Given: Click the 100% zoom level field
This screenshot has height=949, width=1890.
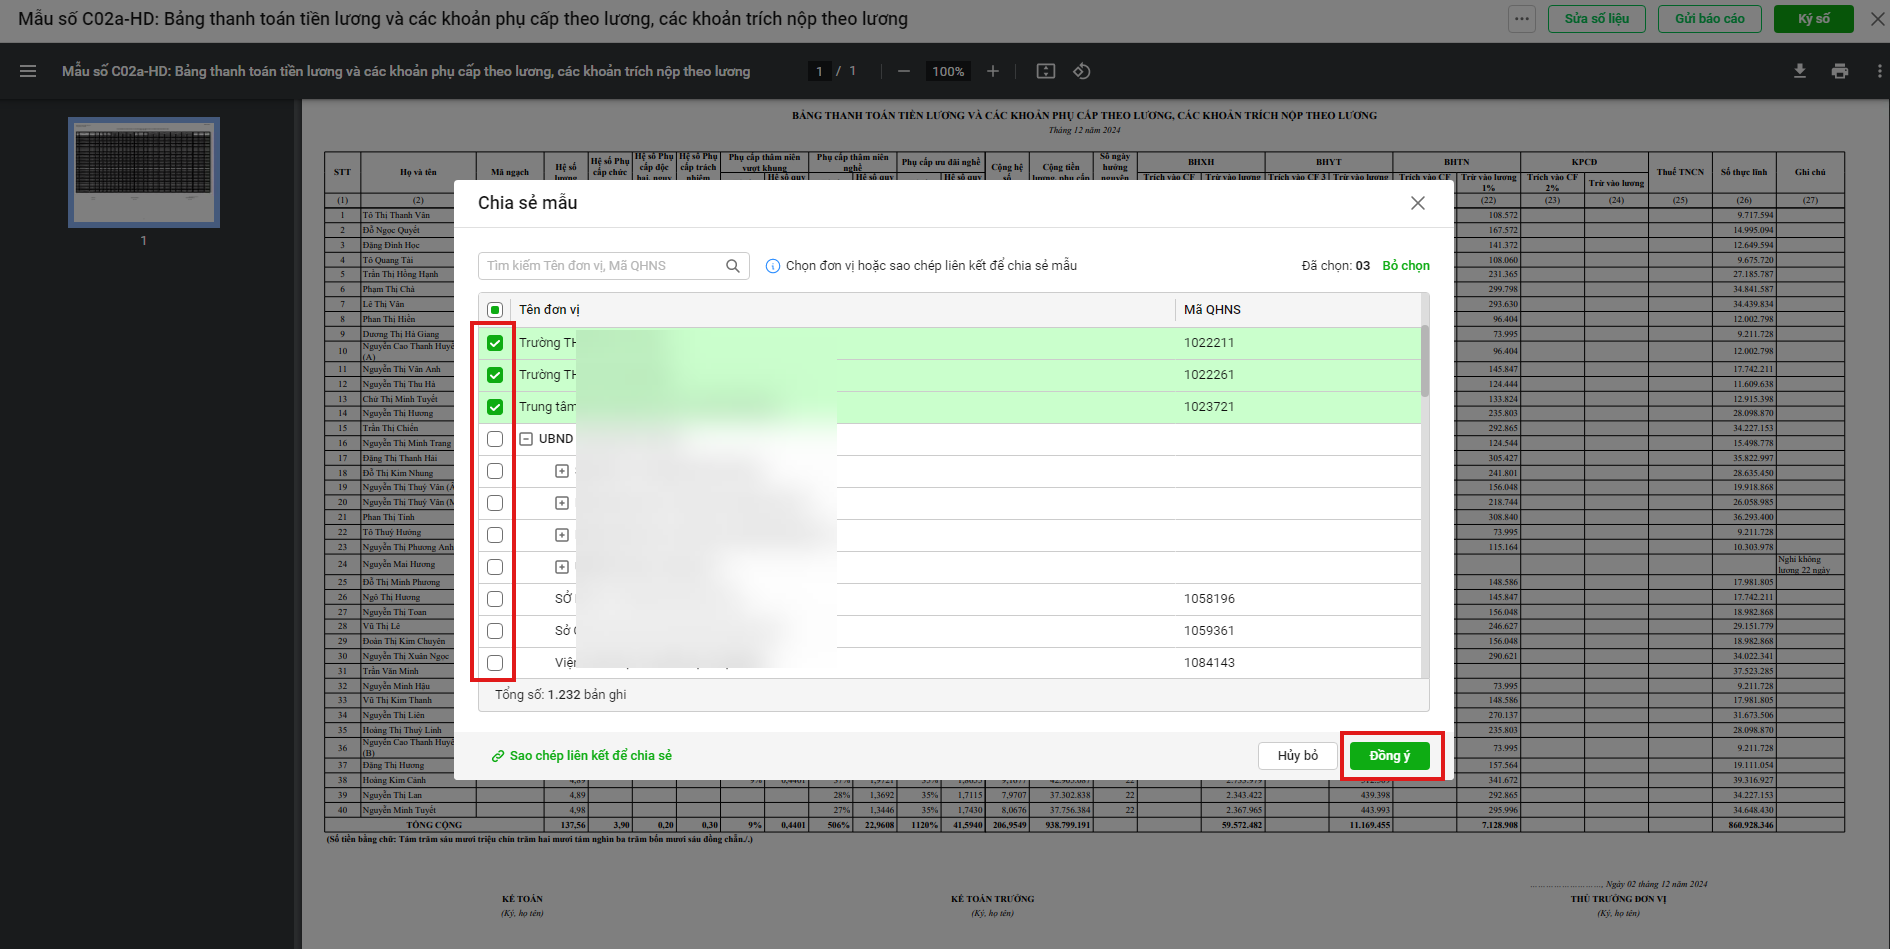Looking at the screenshot, I should tap(948, 71).
